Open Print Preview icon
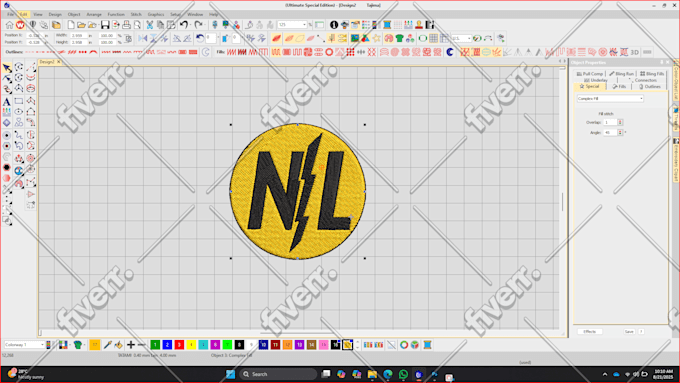The height and width of the screenshot is (383, 680). point(137,25)
